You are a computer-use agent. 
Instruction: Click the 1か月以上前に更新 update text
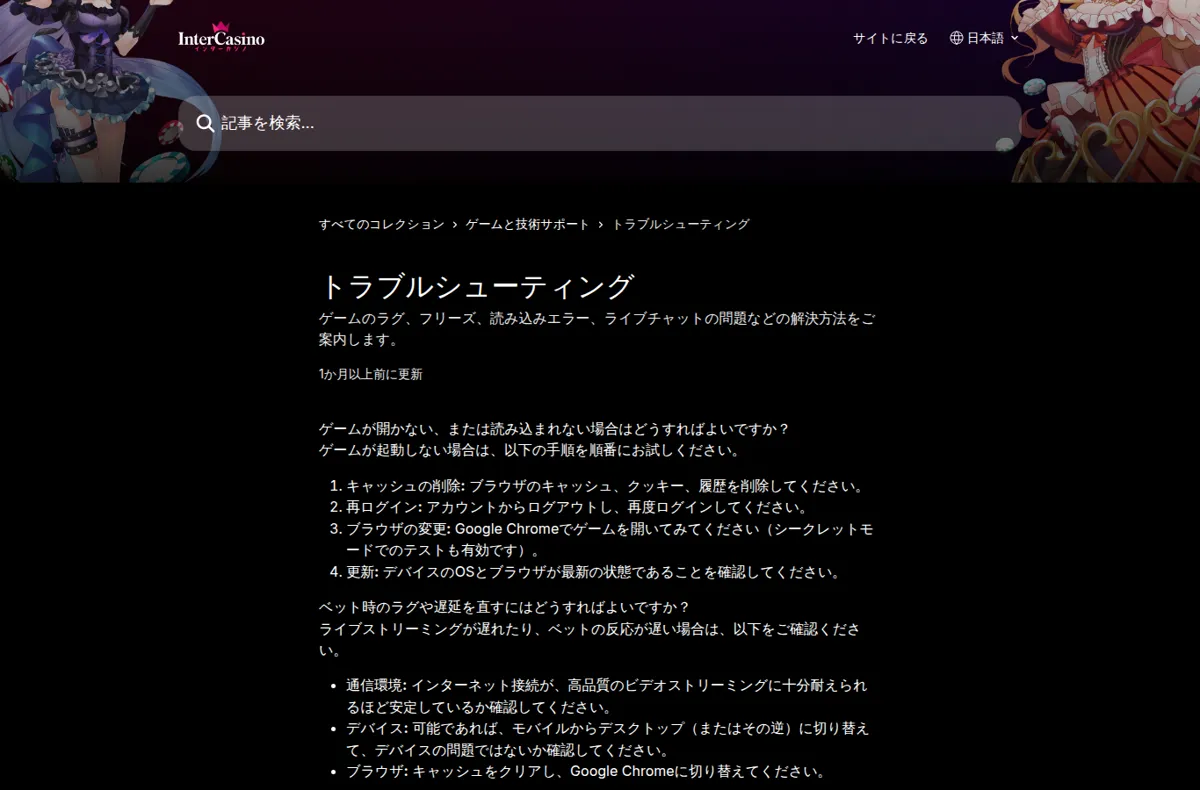pos(371,374)
